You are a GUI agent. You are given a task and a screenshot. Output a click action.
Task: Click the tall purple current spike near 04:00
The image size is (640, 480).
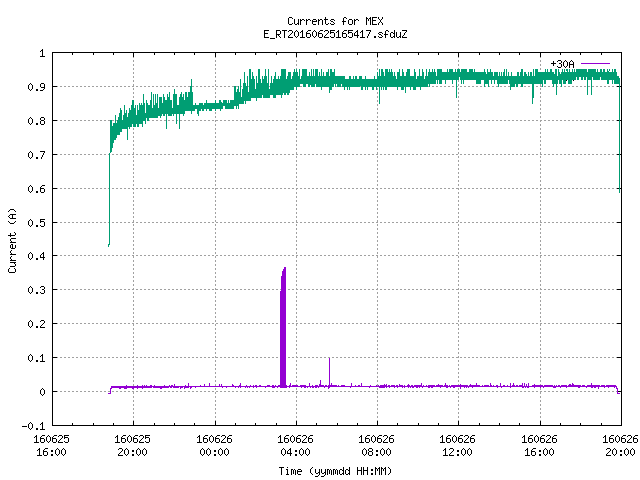click(x=283, y=327)
